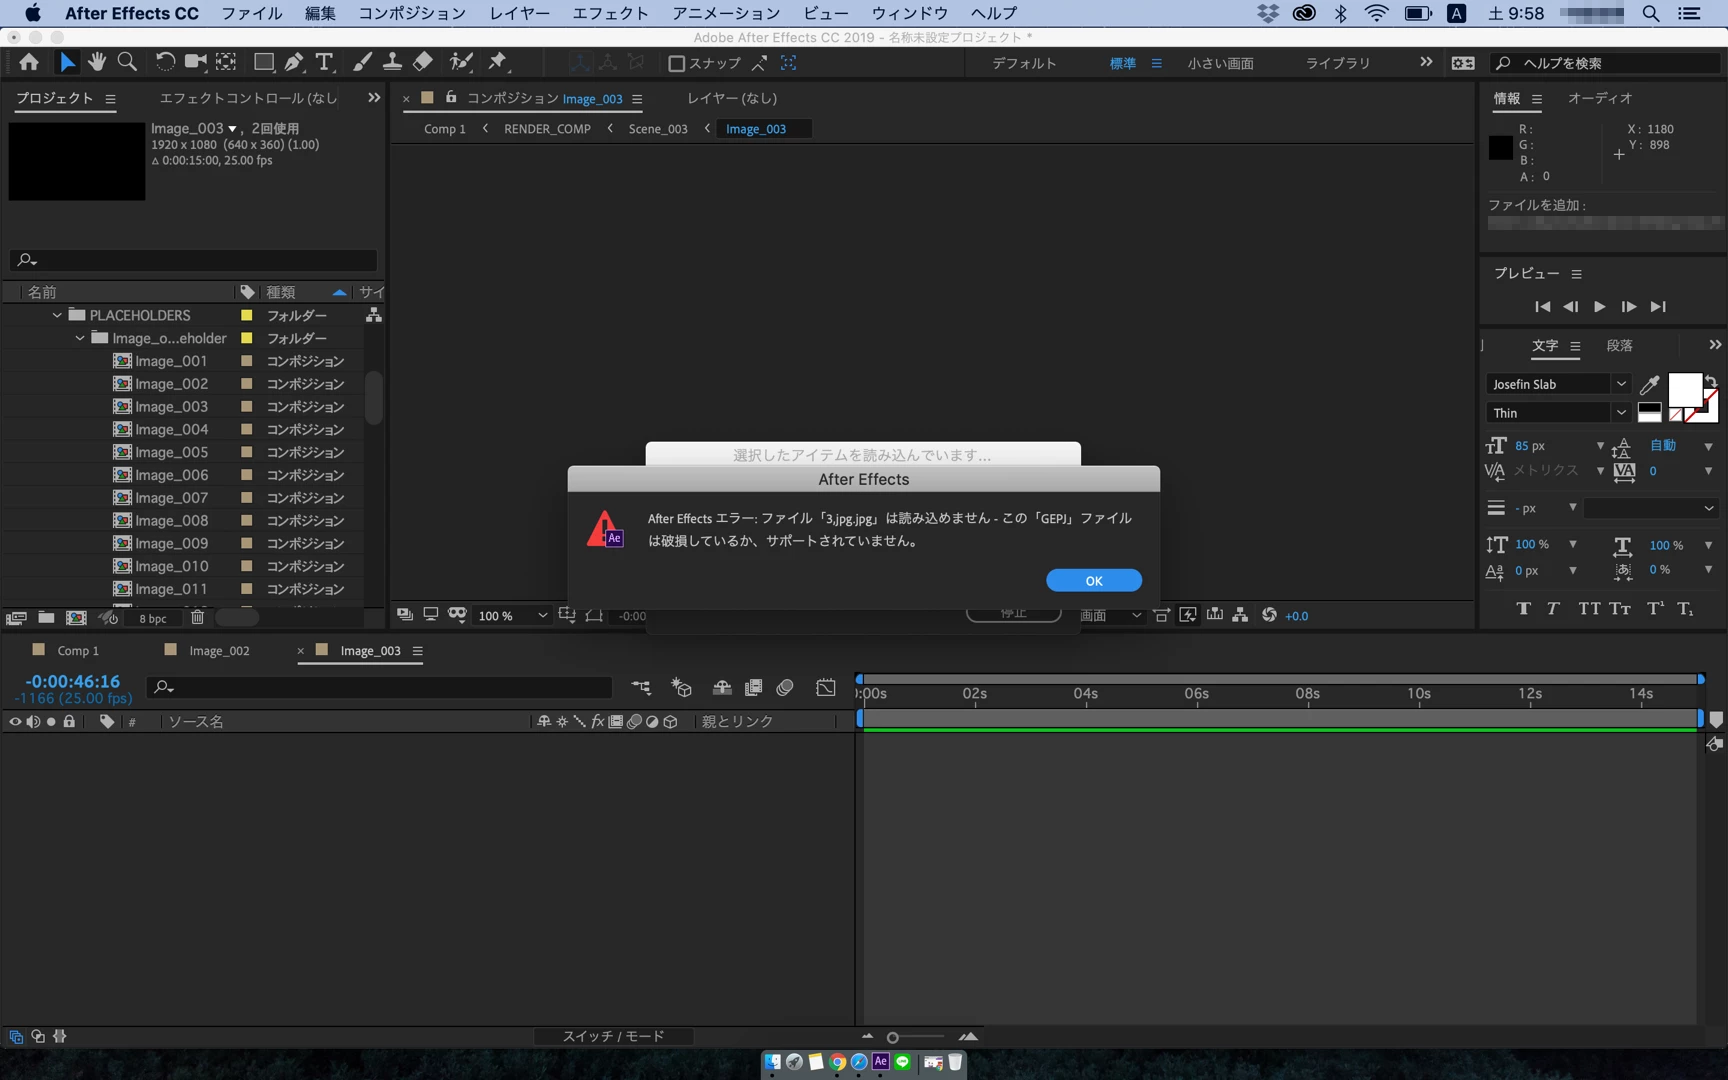Select the Selection (arrow) tool
This screenshot has height=1080, width=1728.
(67, 62)
